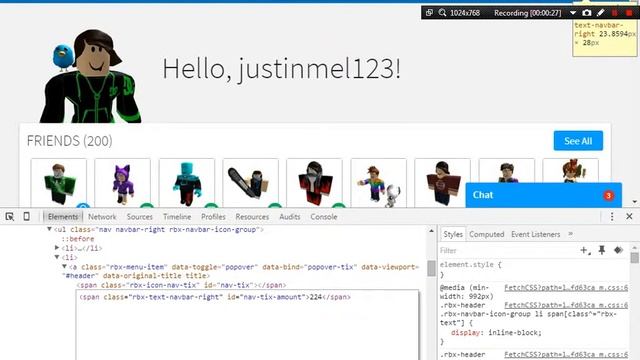Image resolution: width=640 pixels, height=360 pixels.
Task: Open the friend avatar holding black sword
Action: click(251, 183)
